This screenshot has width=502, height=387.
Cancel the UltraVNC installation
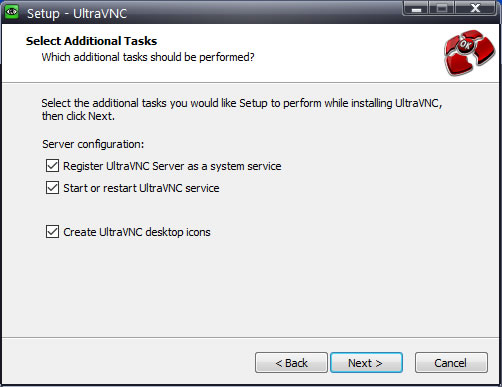pyautogui.click(x=451, y=363)
